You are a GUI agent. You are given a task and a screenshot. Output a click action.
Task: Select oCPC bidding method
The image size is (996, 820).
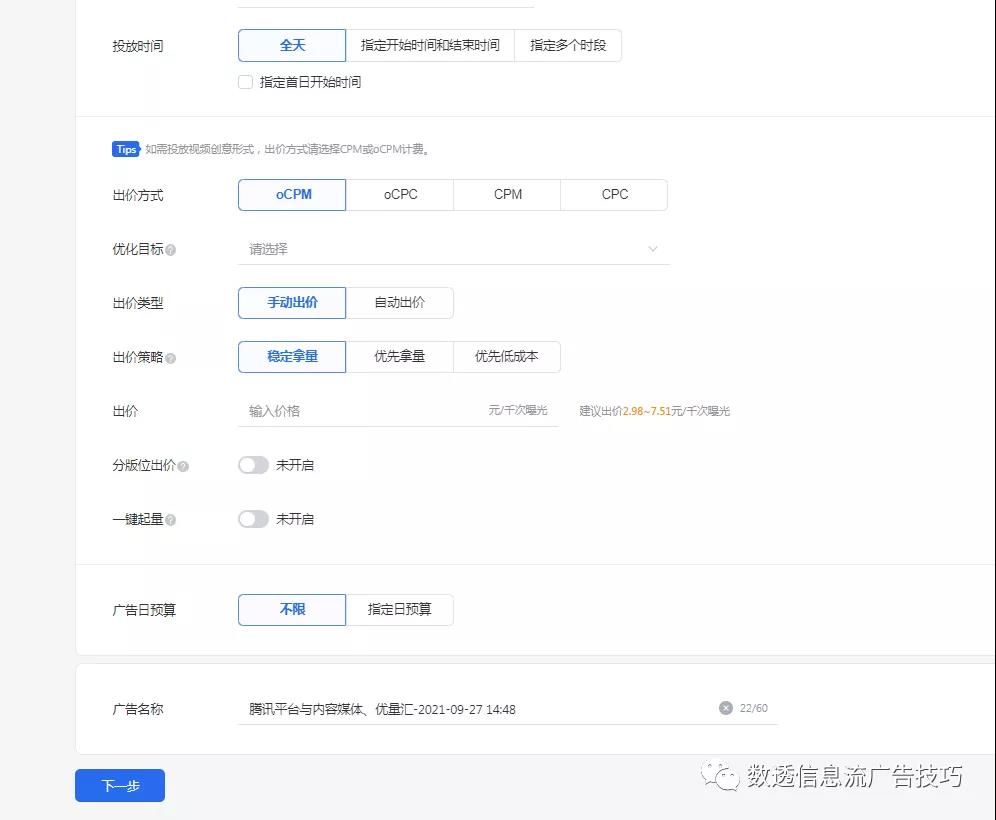click(x=400, y=194)
